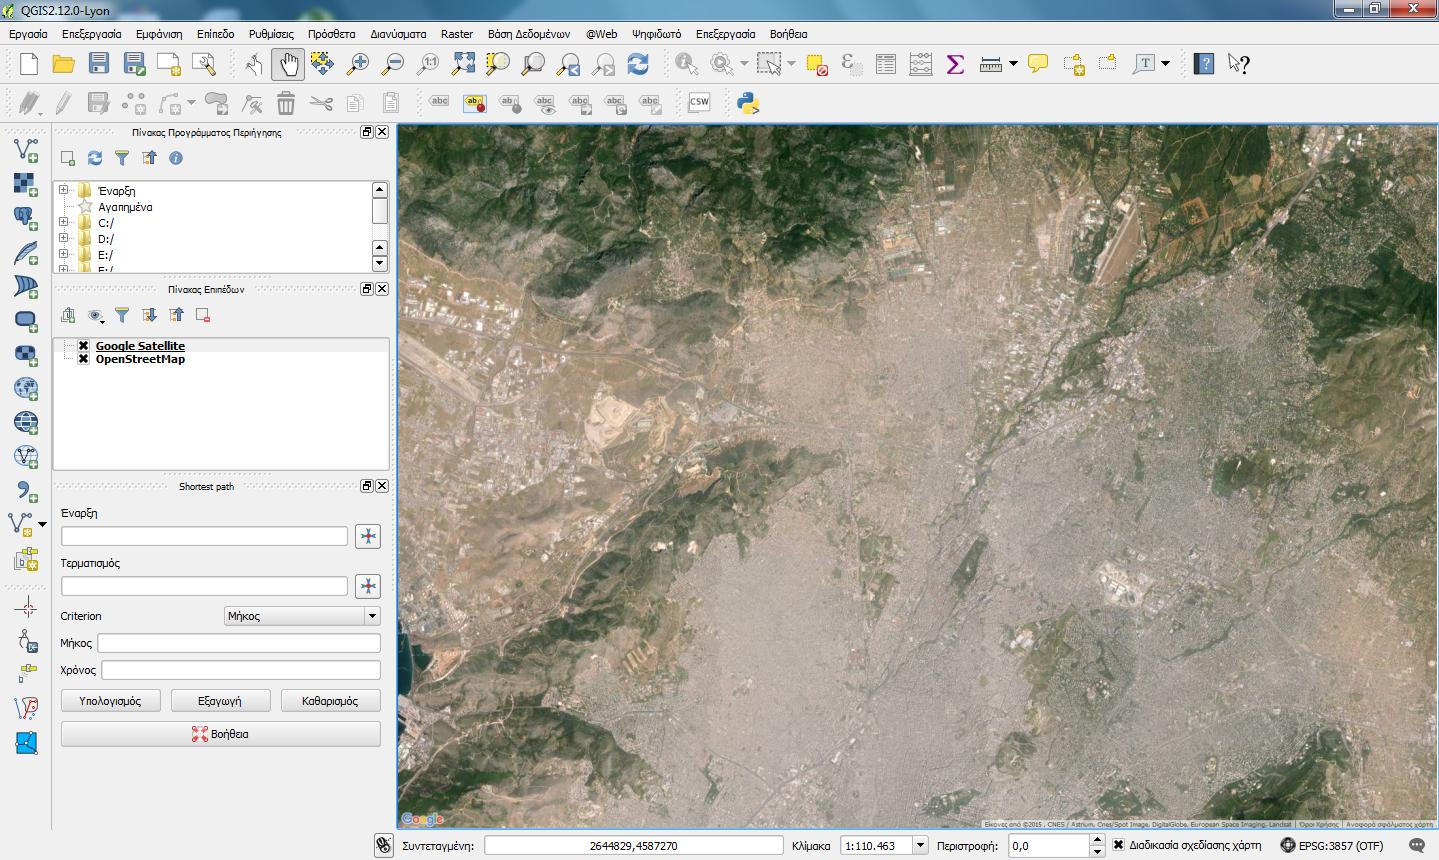1439x860 pixels.
Task: Select the Αγαπημένα favorites item
Action: coord(125,207)
